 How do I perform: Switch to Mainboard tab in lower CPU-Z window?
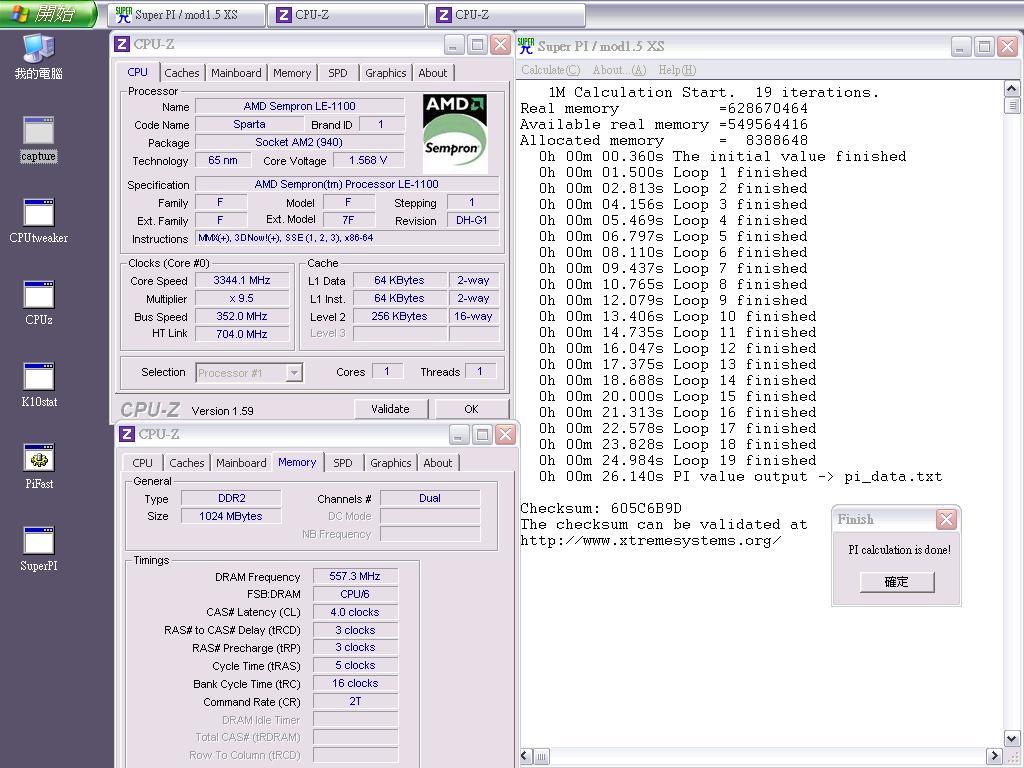241,463
